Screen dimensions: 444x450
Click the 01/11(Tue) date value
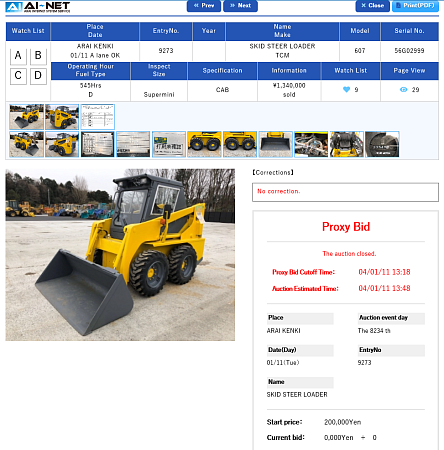tap(283, 363)
